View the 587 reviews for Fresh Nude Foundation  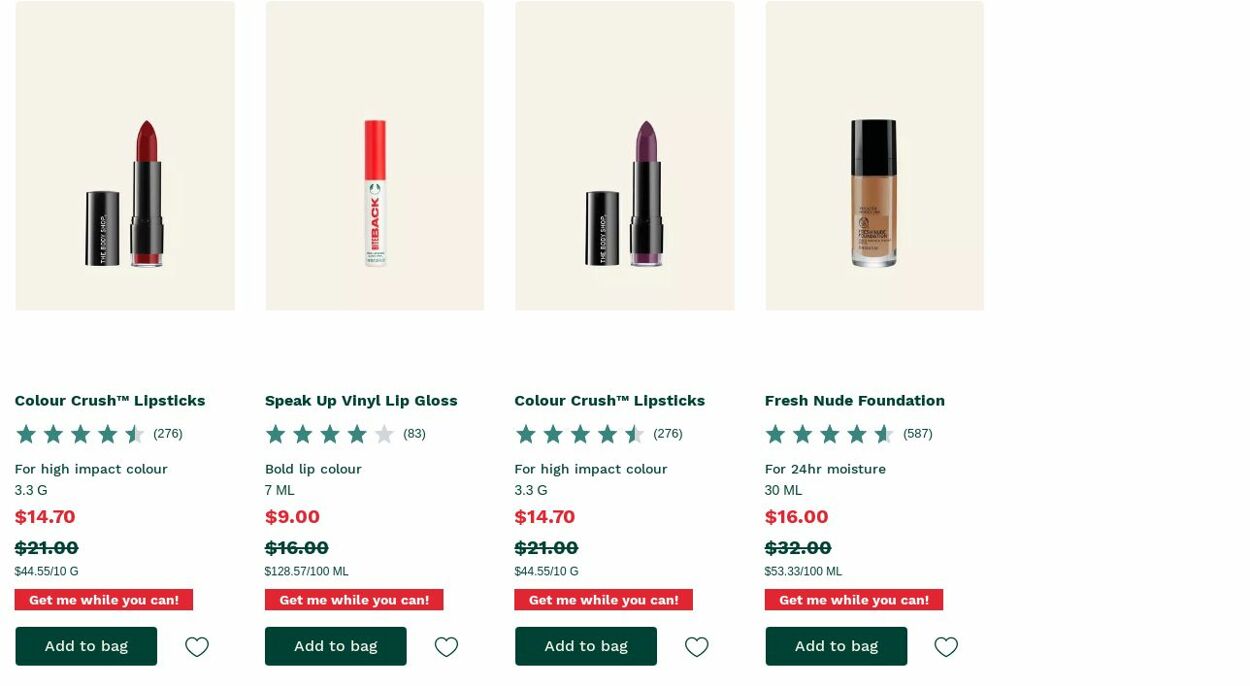point(918,433)
